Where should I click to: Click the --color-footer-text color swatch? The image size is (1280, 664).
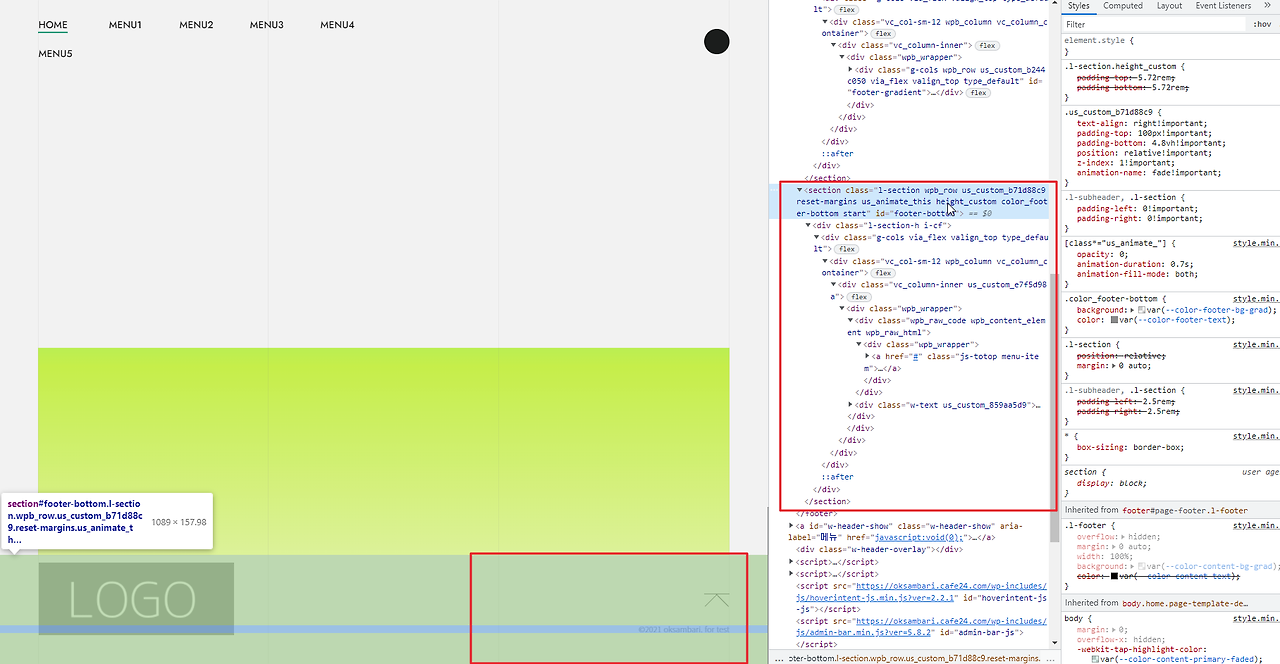coord(1114,321)
